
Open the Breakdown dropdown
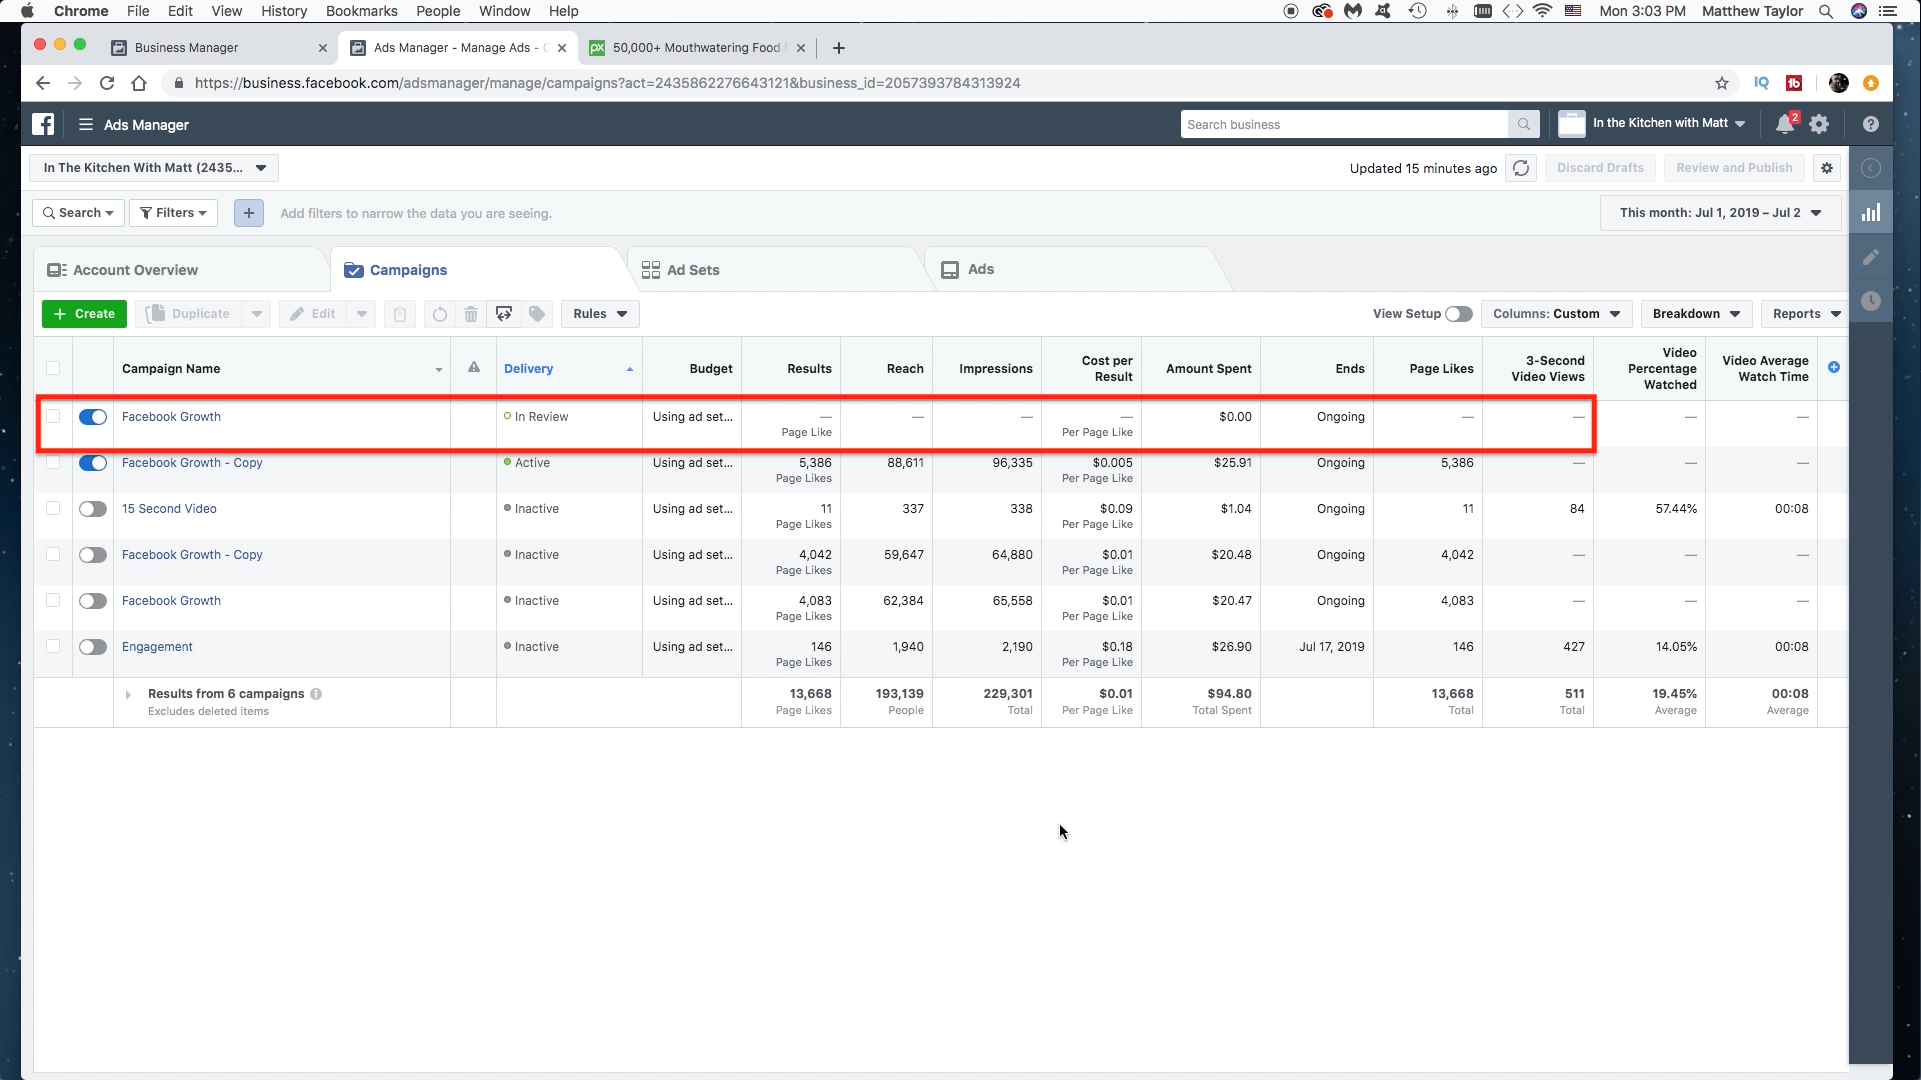(x=1697, y=314)
